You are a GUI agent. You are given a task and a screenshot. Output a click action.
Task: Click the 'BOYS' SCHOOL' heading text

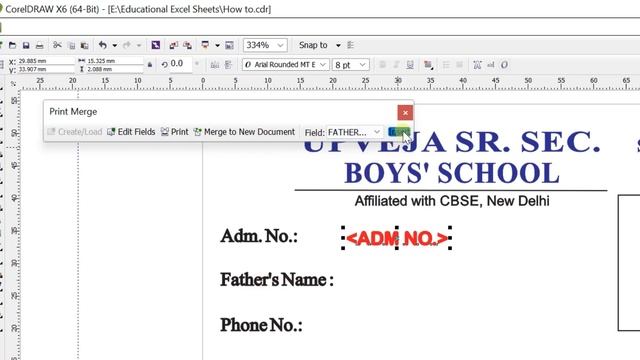click(452, 173)
